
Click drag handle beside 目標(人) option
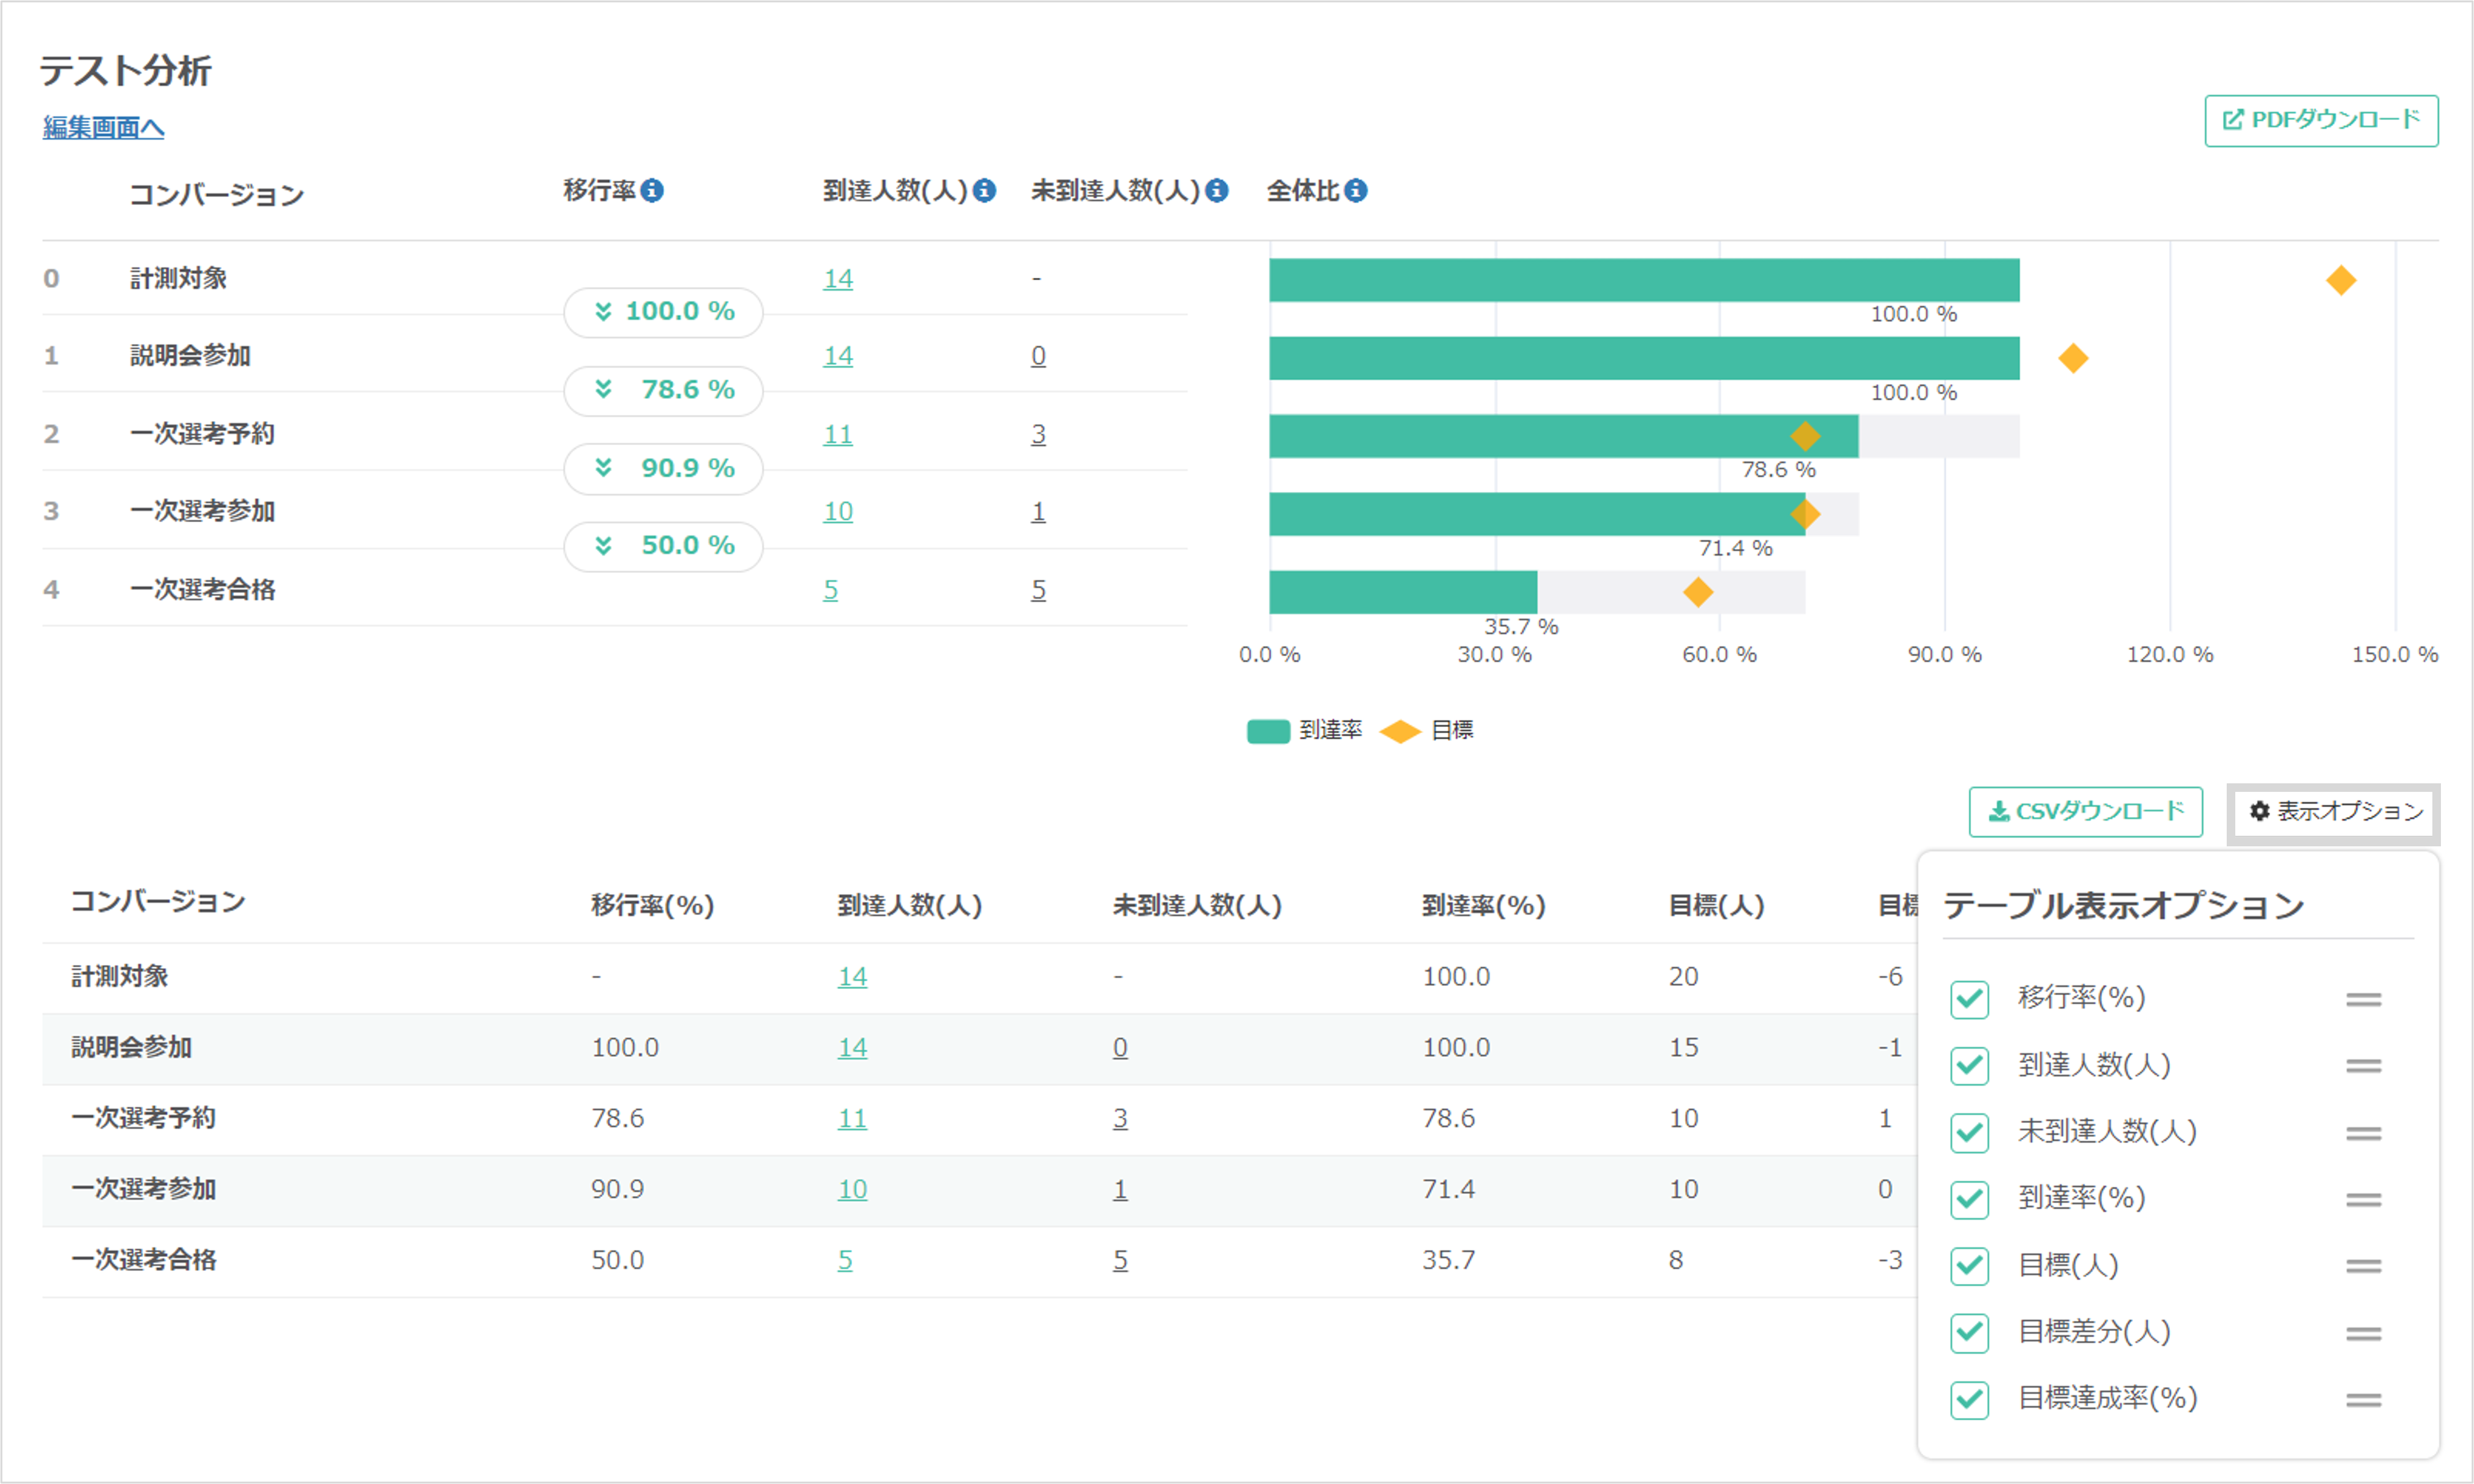(2363, 1266)
